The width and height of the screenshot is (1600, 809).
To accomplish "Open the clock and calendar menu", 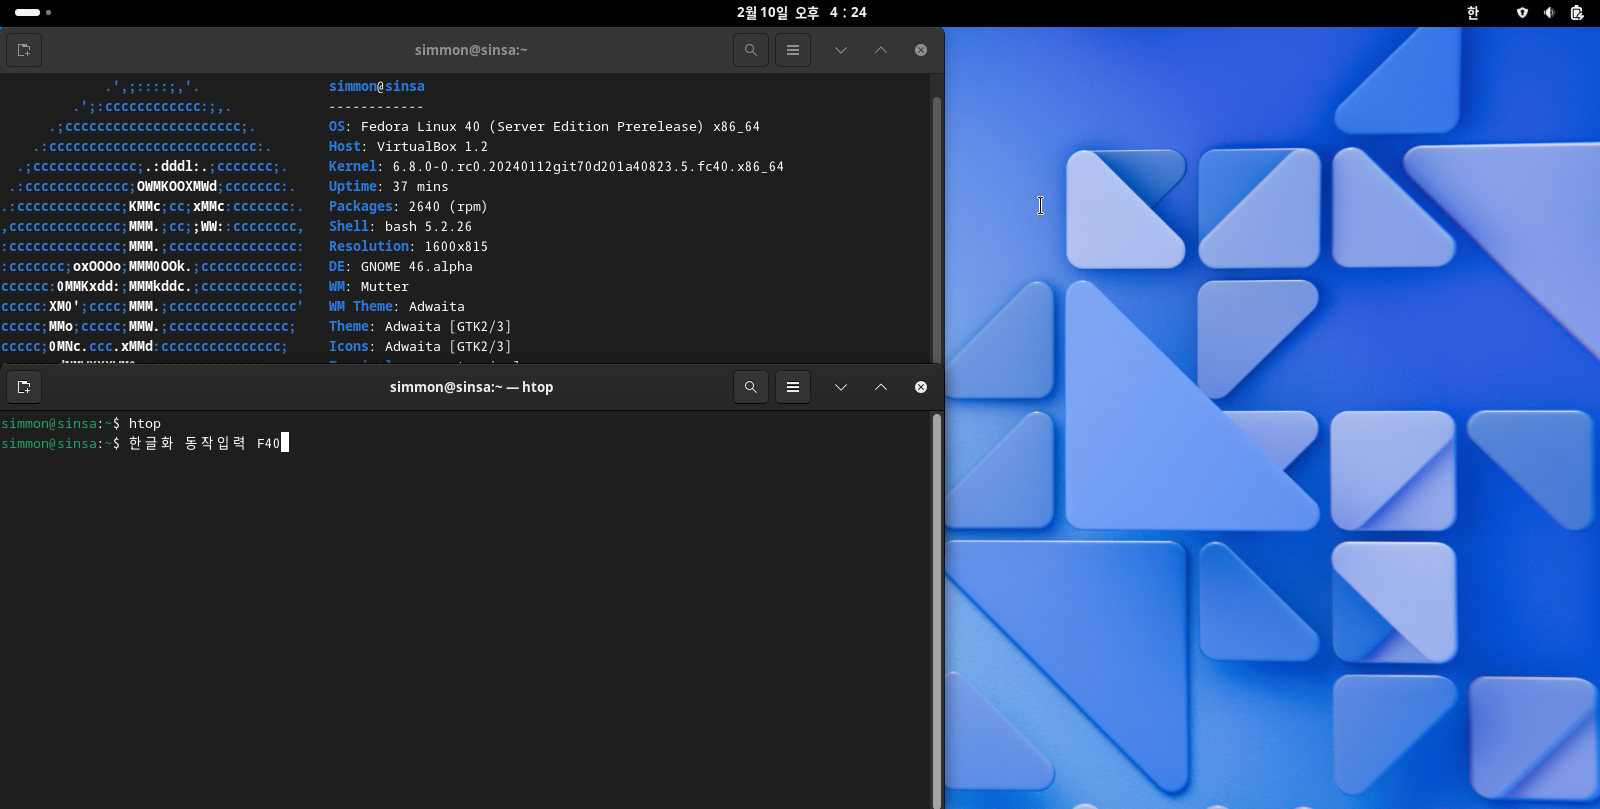I will click(801, 12).
